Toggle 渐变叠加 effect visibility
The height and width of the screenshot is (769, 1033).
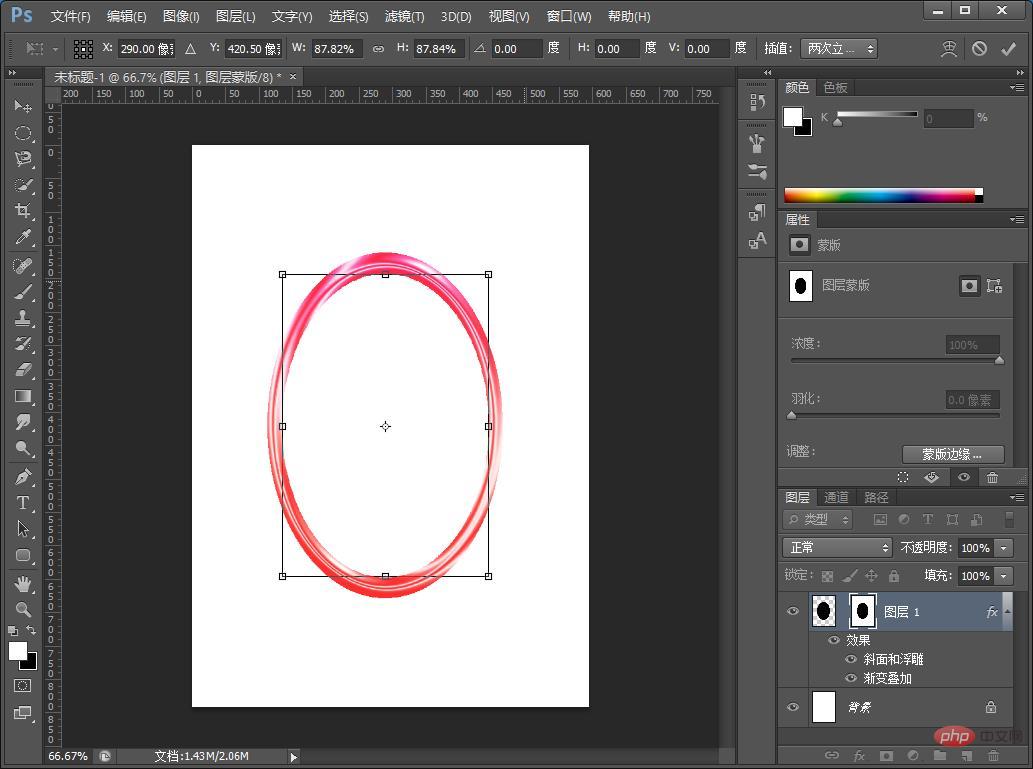click(851, 678)
